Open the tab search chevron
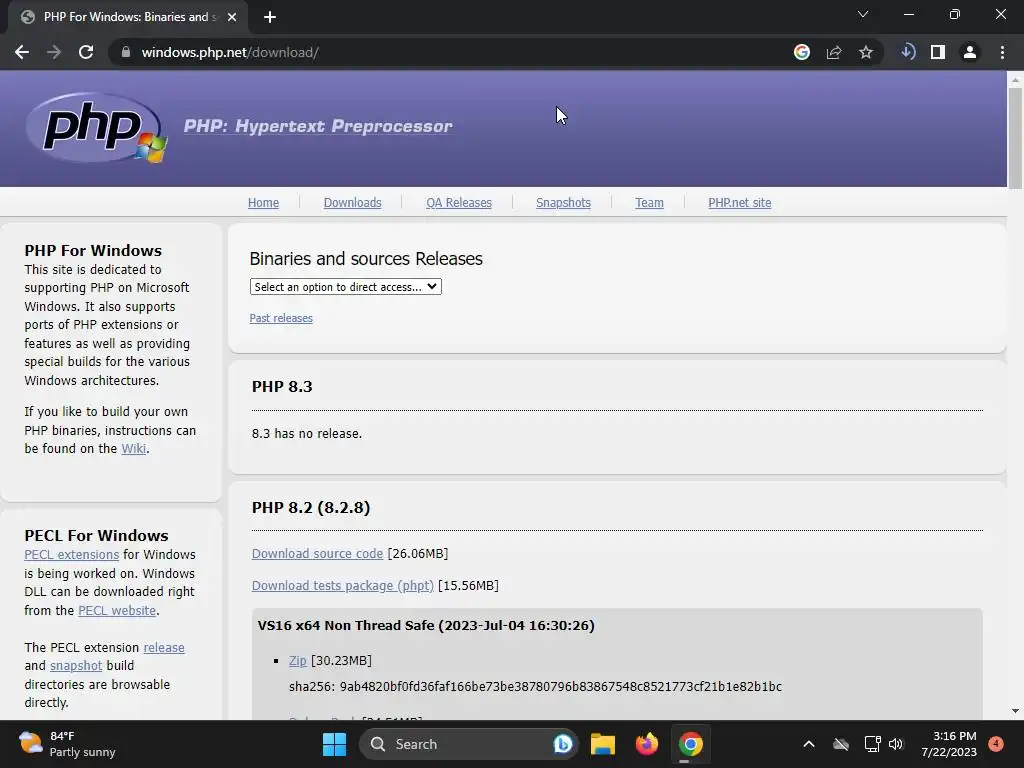Image resolution: width=1024 pixels, height=768 pixels. [863, 14]
